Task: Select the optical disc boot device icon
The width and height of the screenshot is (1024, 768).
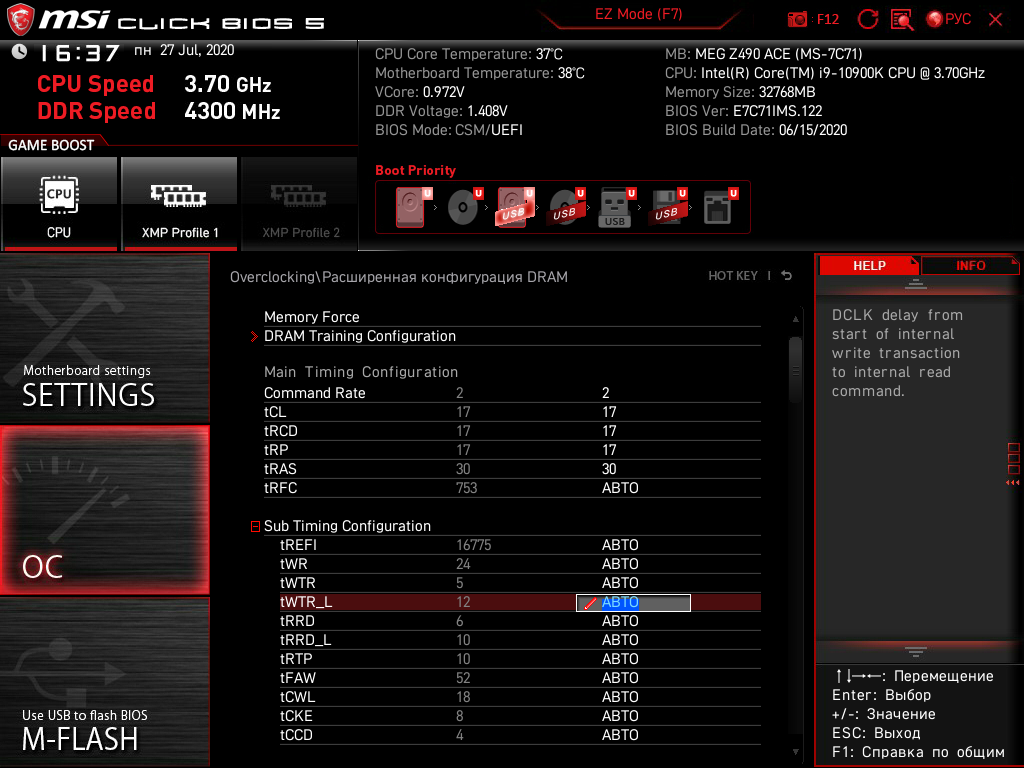Action: pos(464,207)
